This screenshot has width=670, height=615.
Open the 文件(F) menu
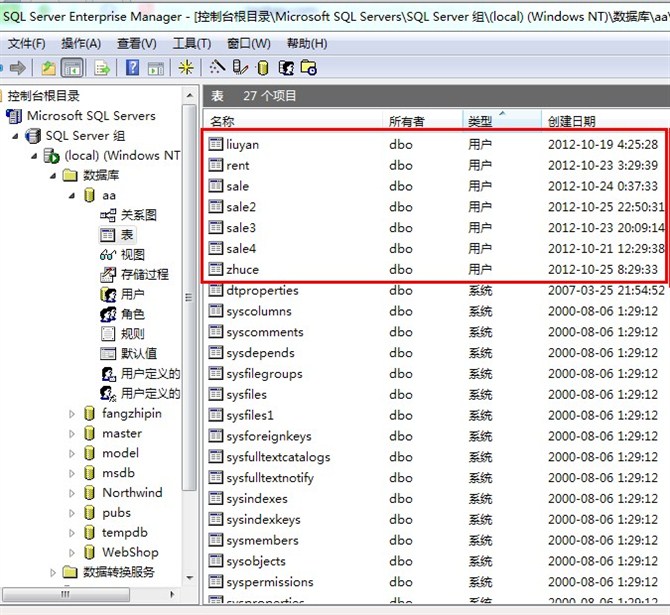click(26, 44)
